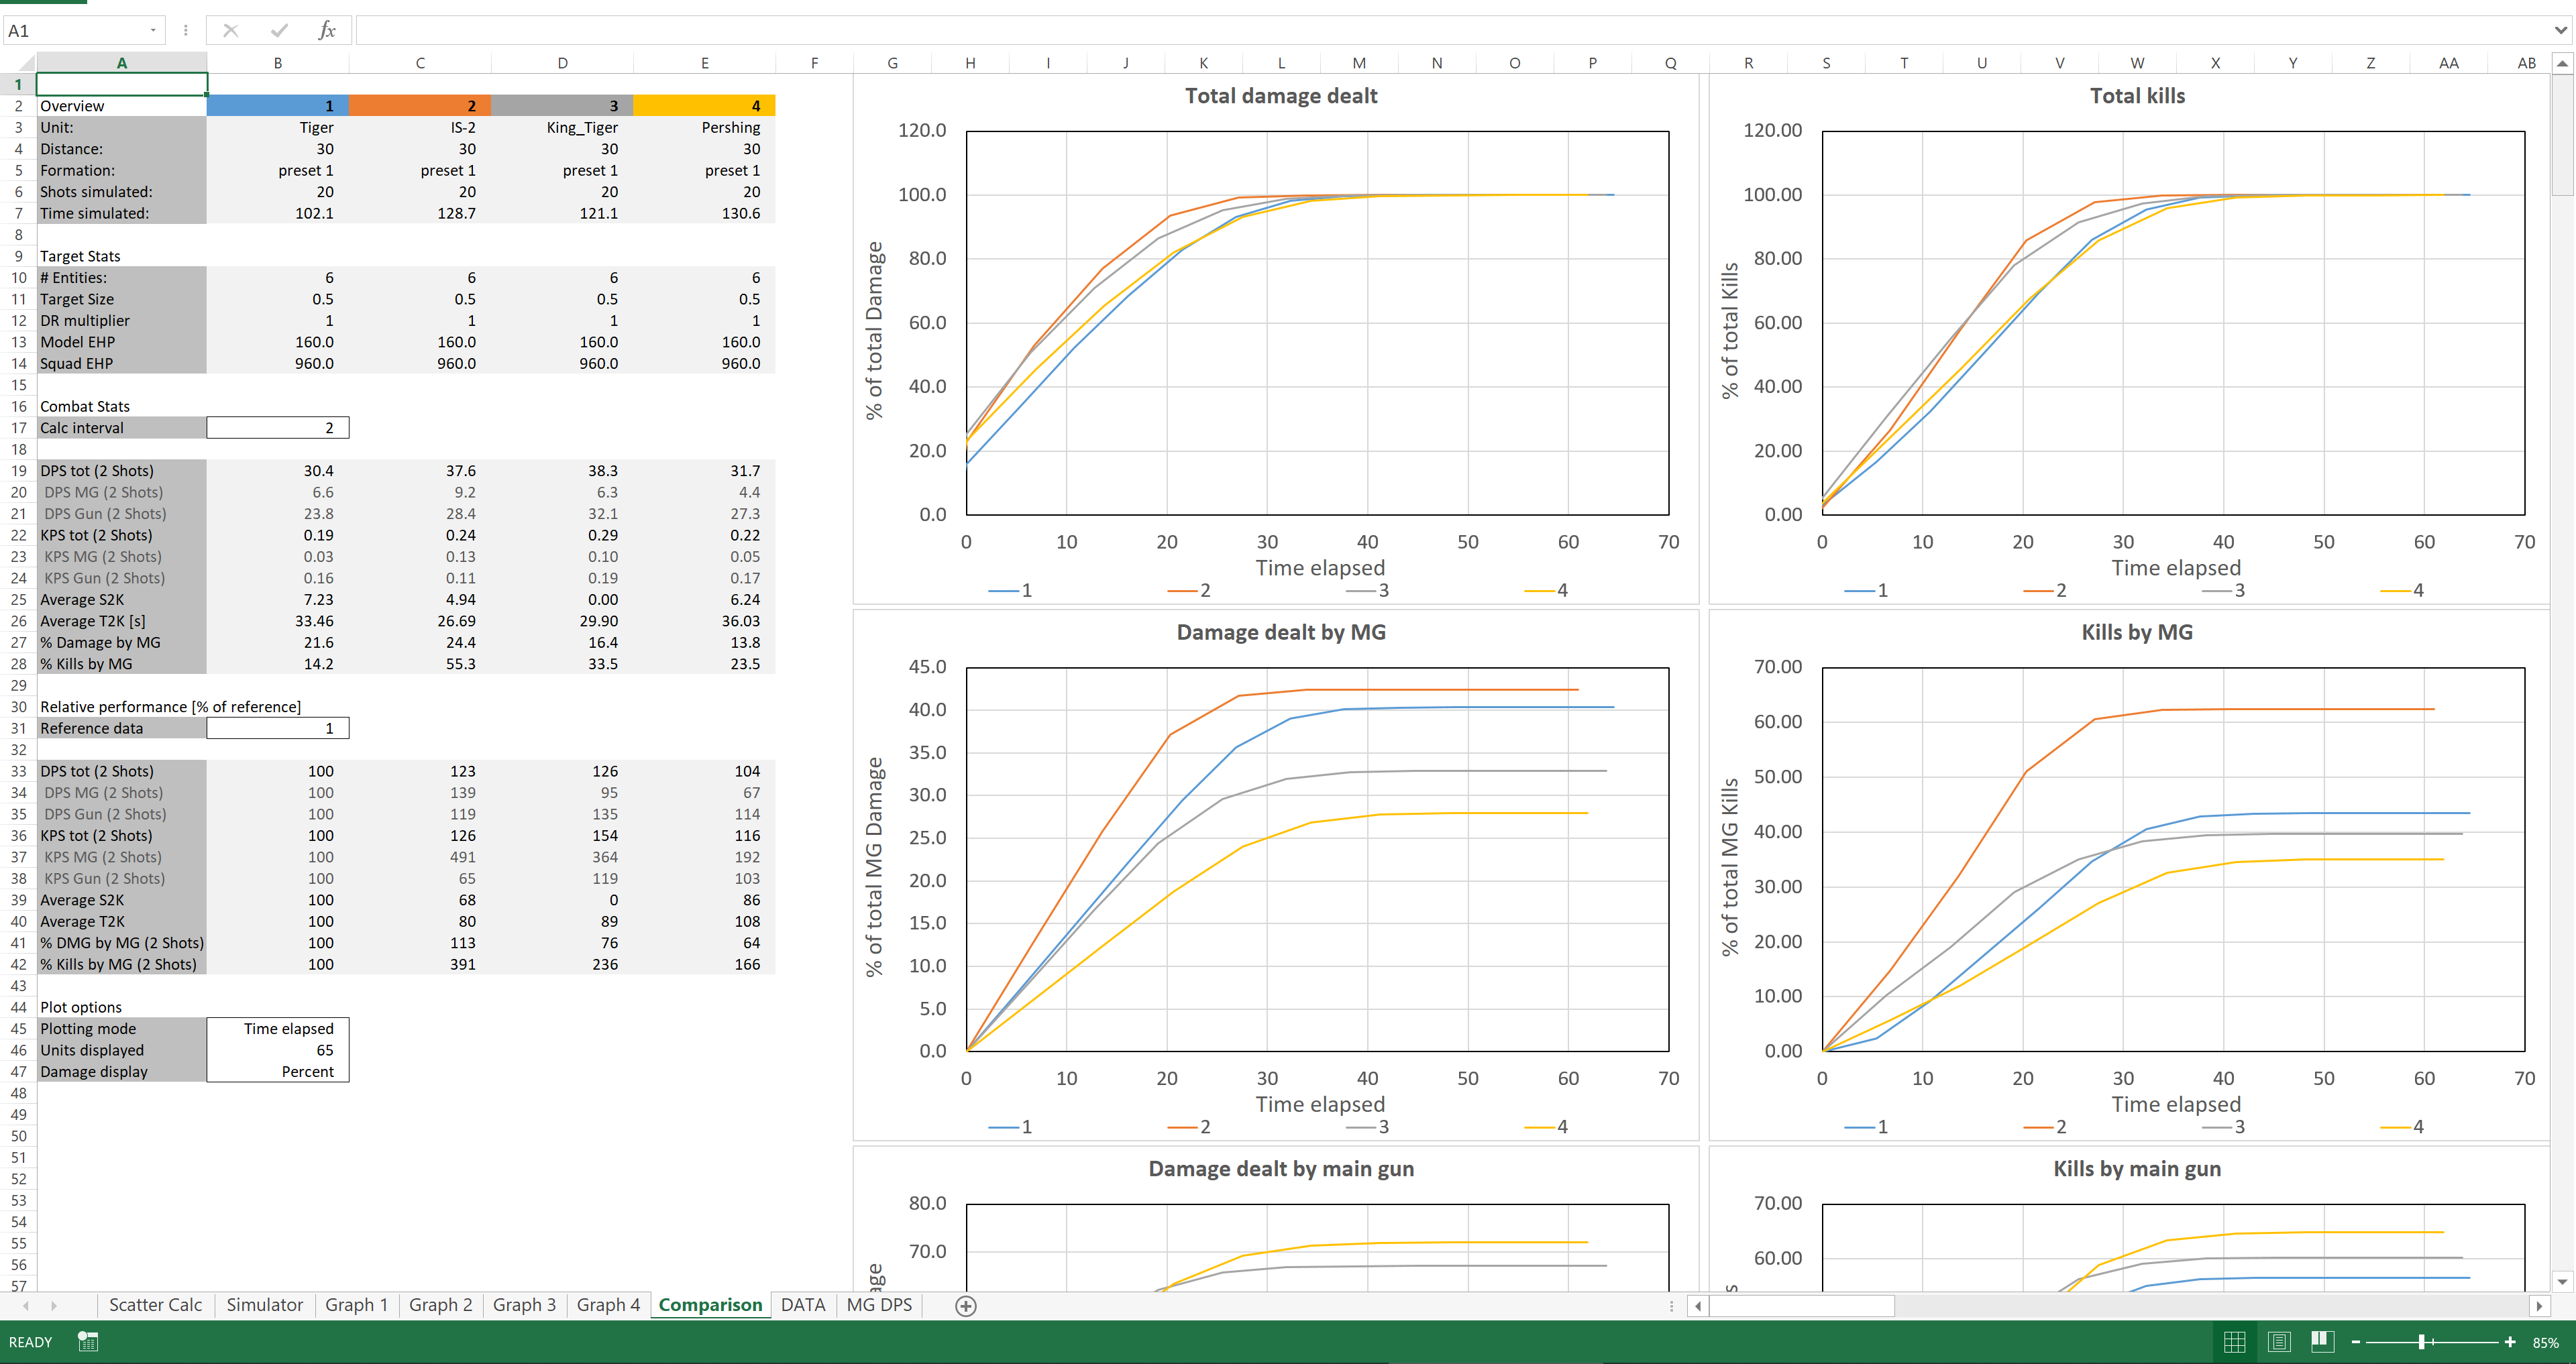2576x1364 pixels.
Task: Select the 'Pershing' unit cell
Action: point(705,127)
